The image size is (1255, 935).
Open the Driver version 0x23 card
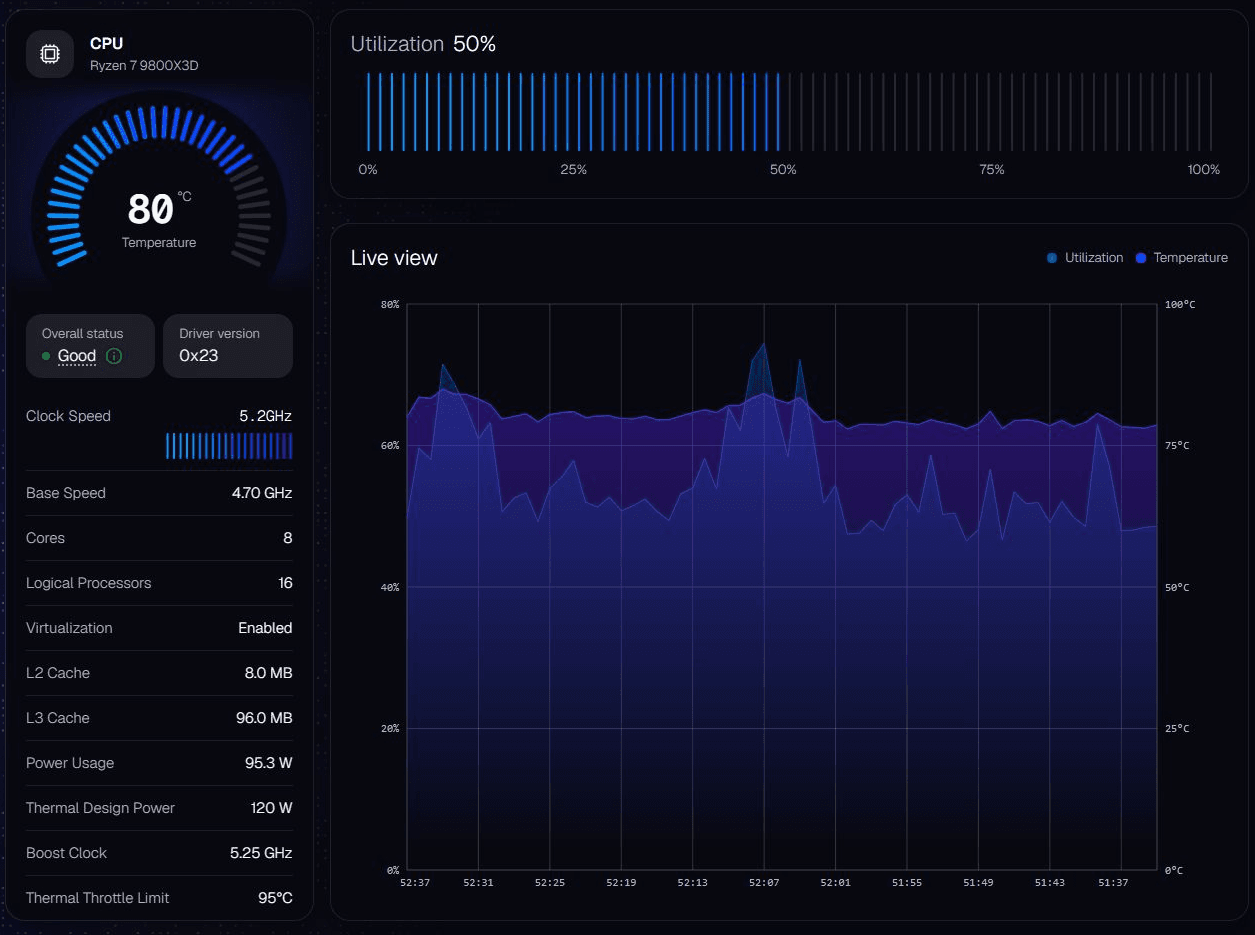[x=228, y=346]
